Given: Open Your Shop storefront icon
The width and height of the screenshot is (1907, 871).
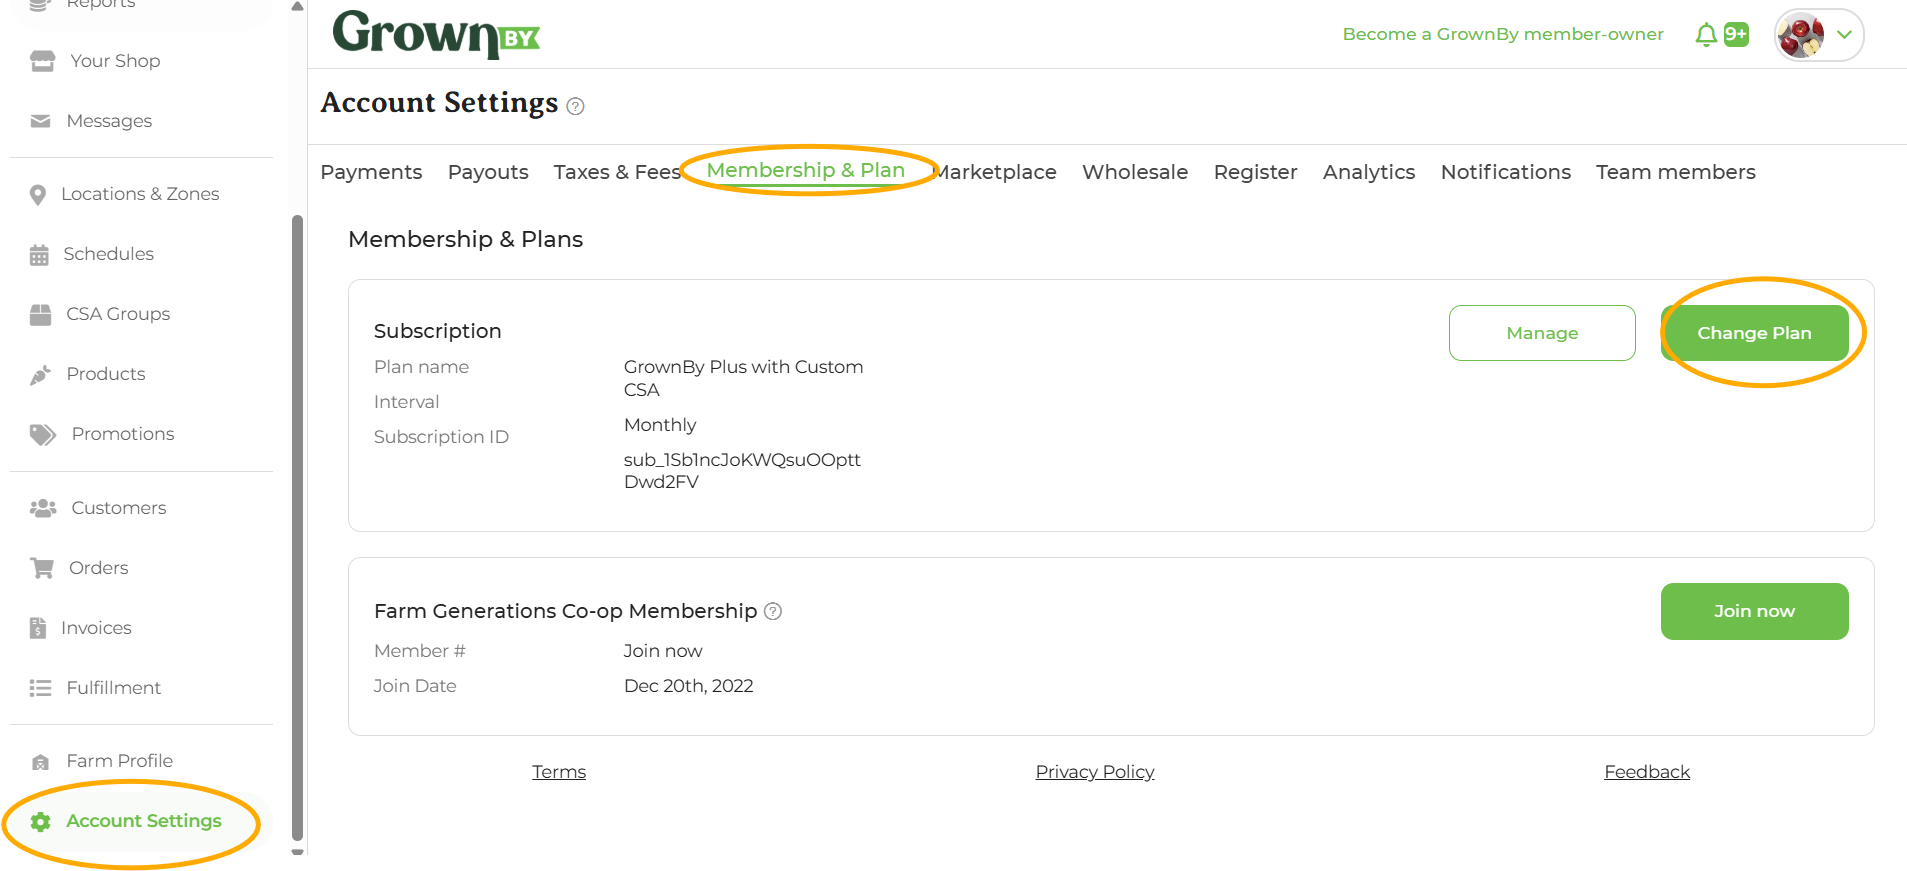Looking at the screenshot, I should (x=42, y=61).
